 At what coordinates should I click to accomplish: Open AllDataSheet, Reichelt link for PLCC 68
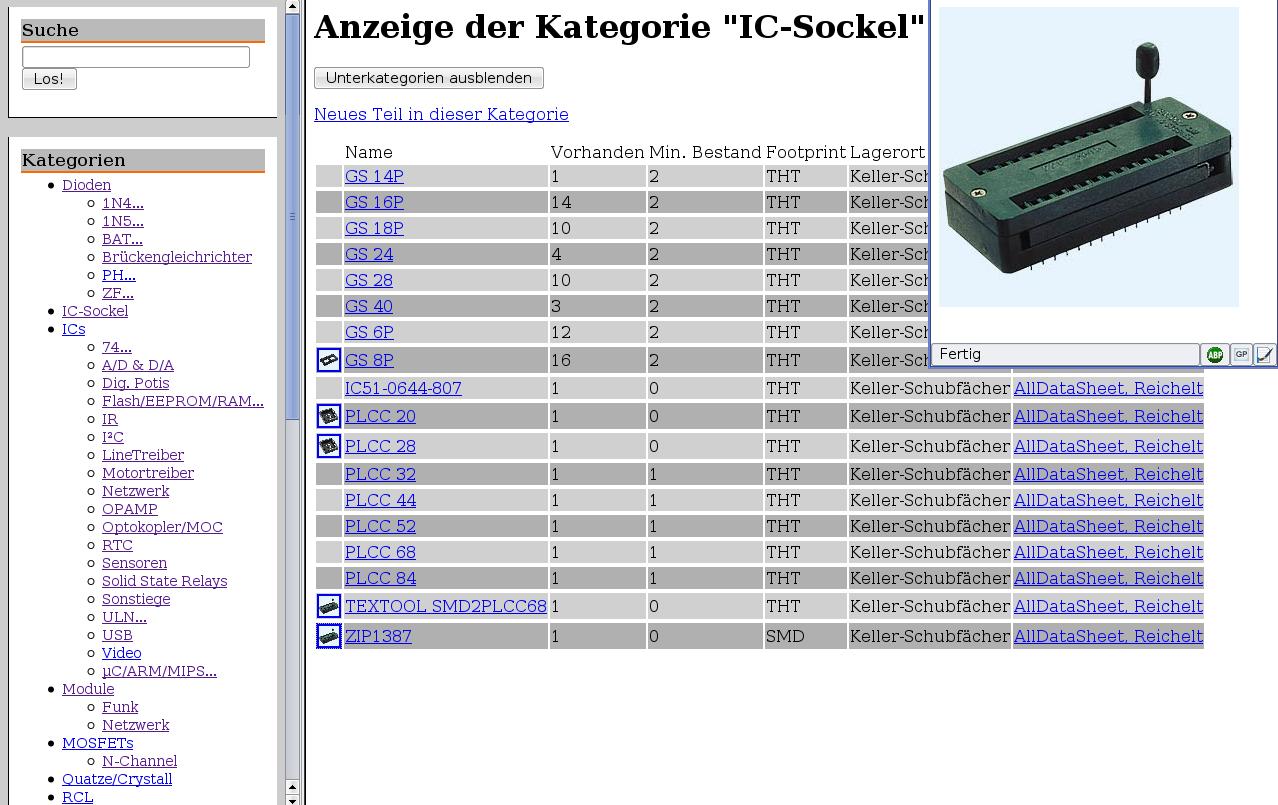coord(1108,552)
